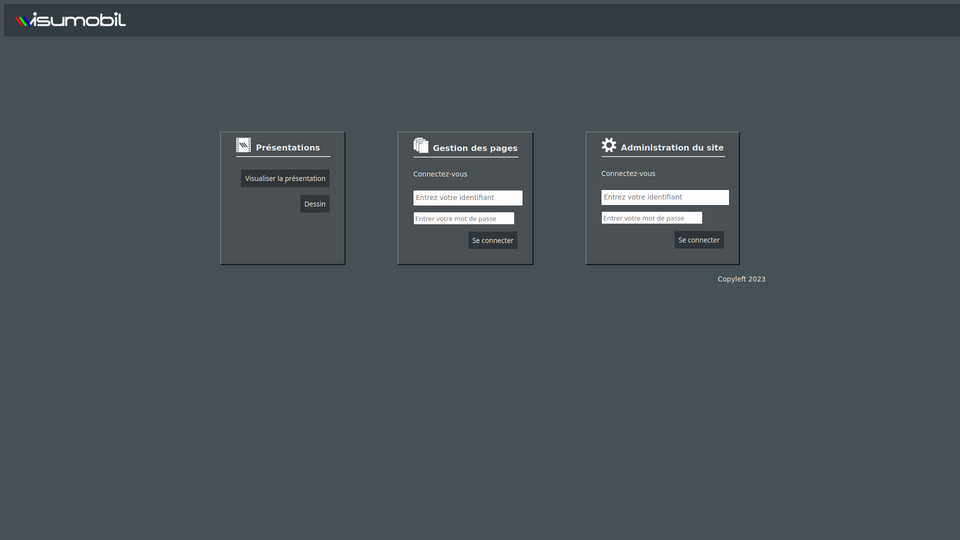Viewport: 960px width, 540px height.
Task: Focus the identifiant field in Gestion des pages
Action: pos(467,198)
